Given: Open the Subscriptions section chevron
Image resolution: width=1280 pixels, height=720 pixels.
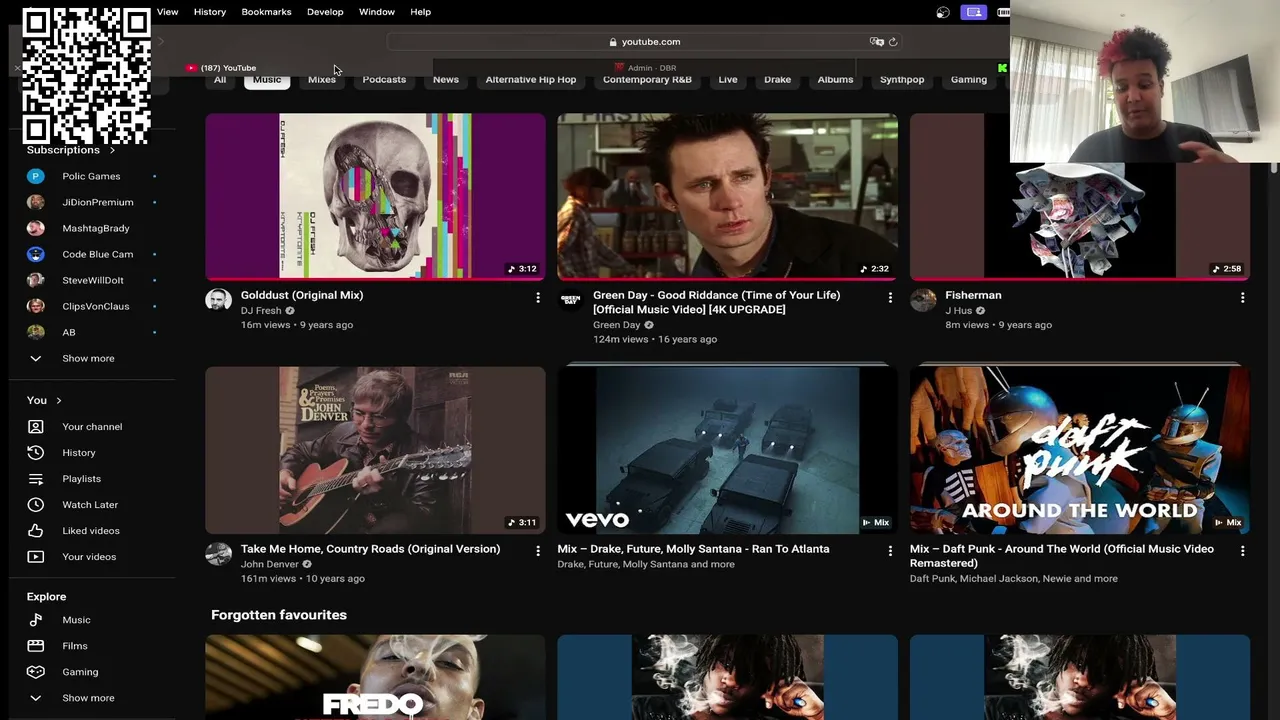Looking at the screenshot, I should (112, 150).
